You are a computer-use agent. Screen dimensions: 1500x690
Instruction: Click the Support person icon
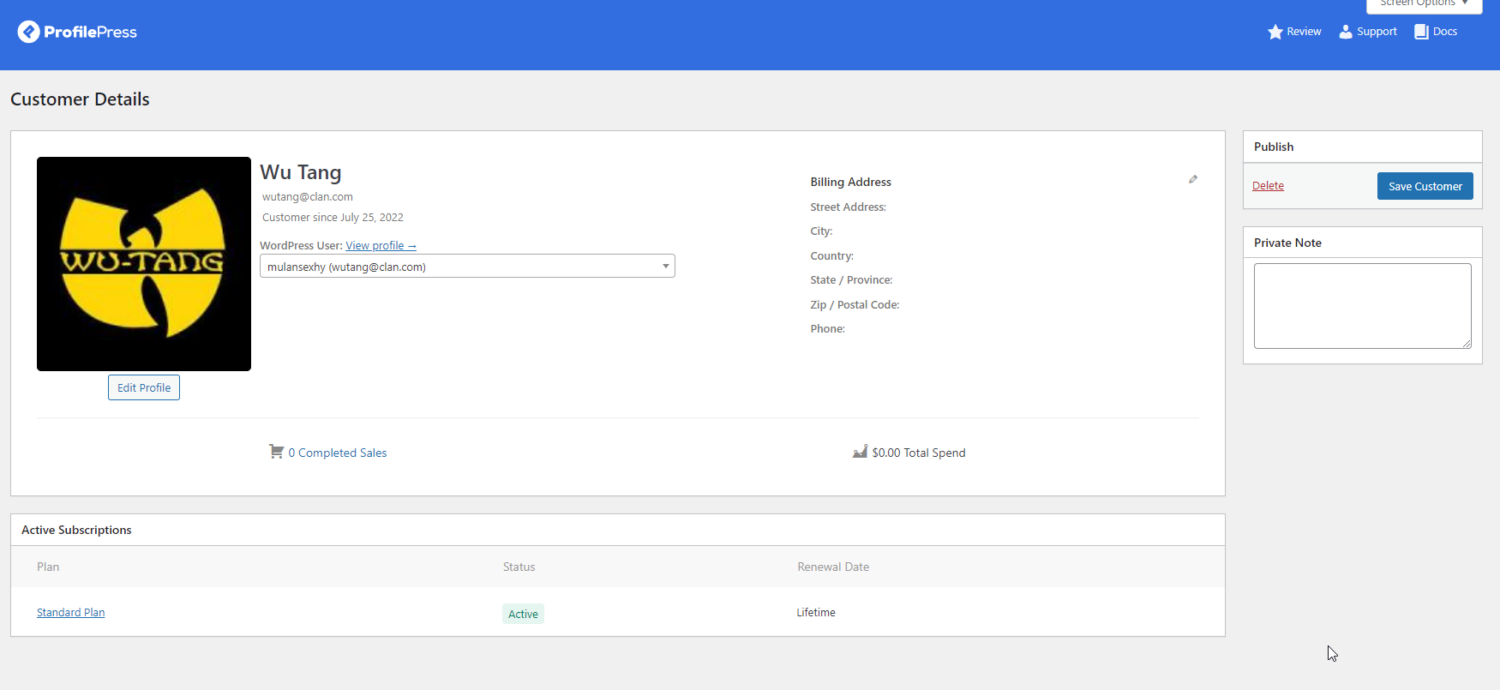[x=1346, y=32]
